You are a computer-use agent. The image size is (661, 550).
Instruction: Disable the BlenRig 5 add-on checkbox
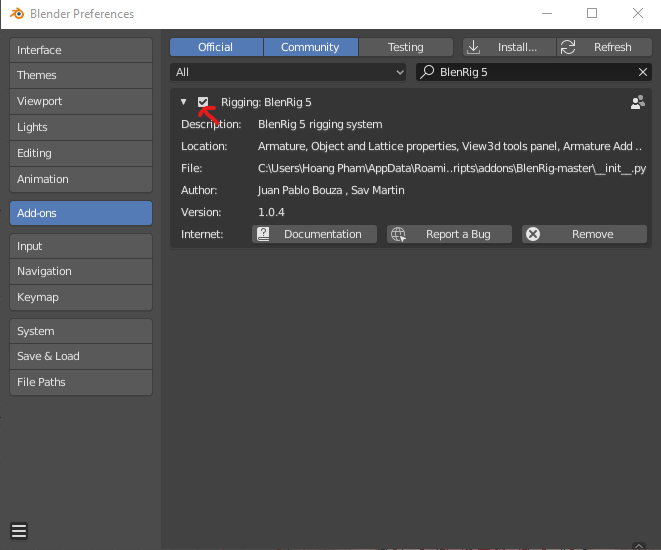point(203,102)
